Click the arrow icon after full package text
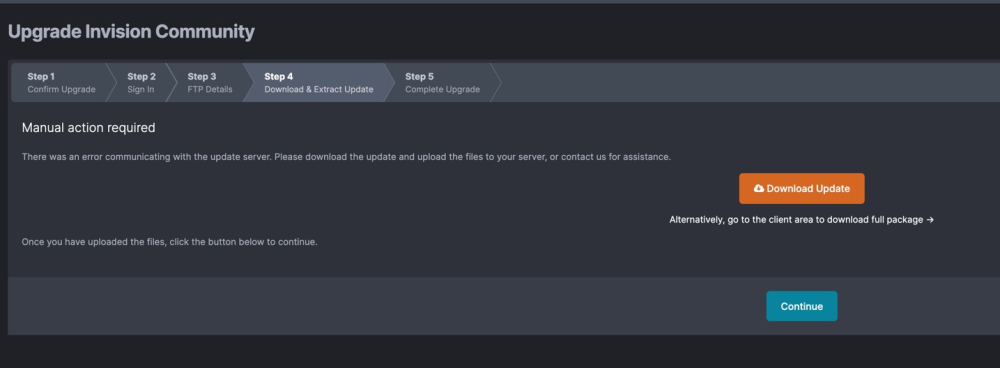Screen dimensions: 1000x368 tap(930, 219)
